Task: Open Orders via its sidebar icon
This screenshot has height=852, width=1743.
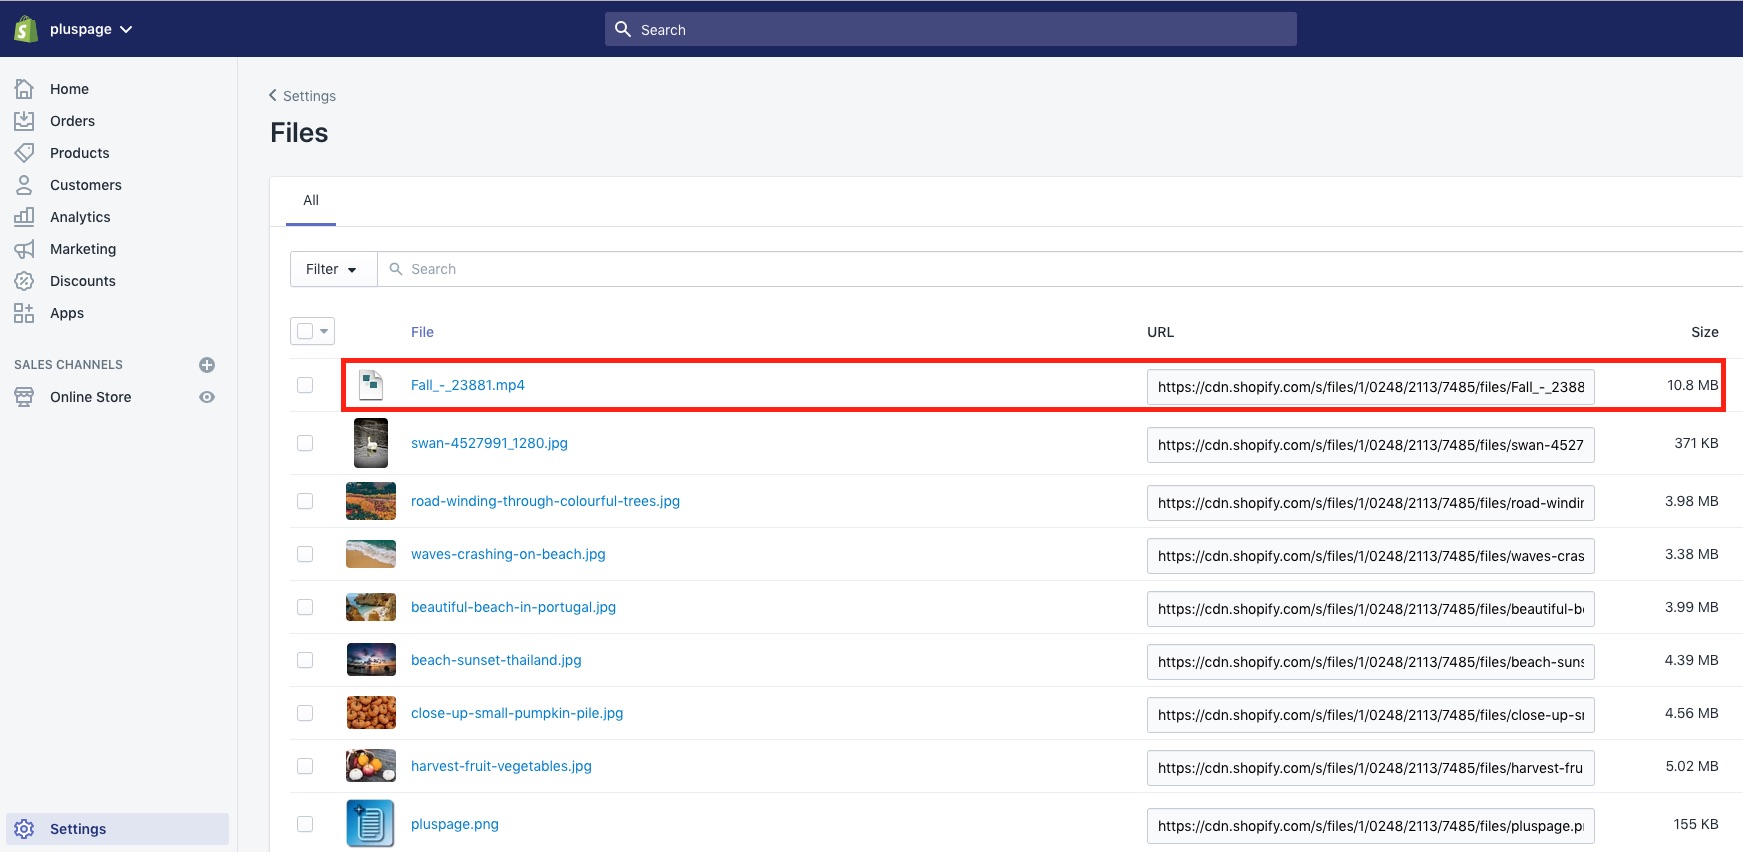Action: point(24,121)
